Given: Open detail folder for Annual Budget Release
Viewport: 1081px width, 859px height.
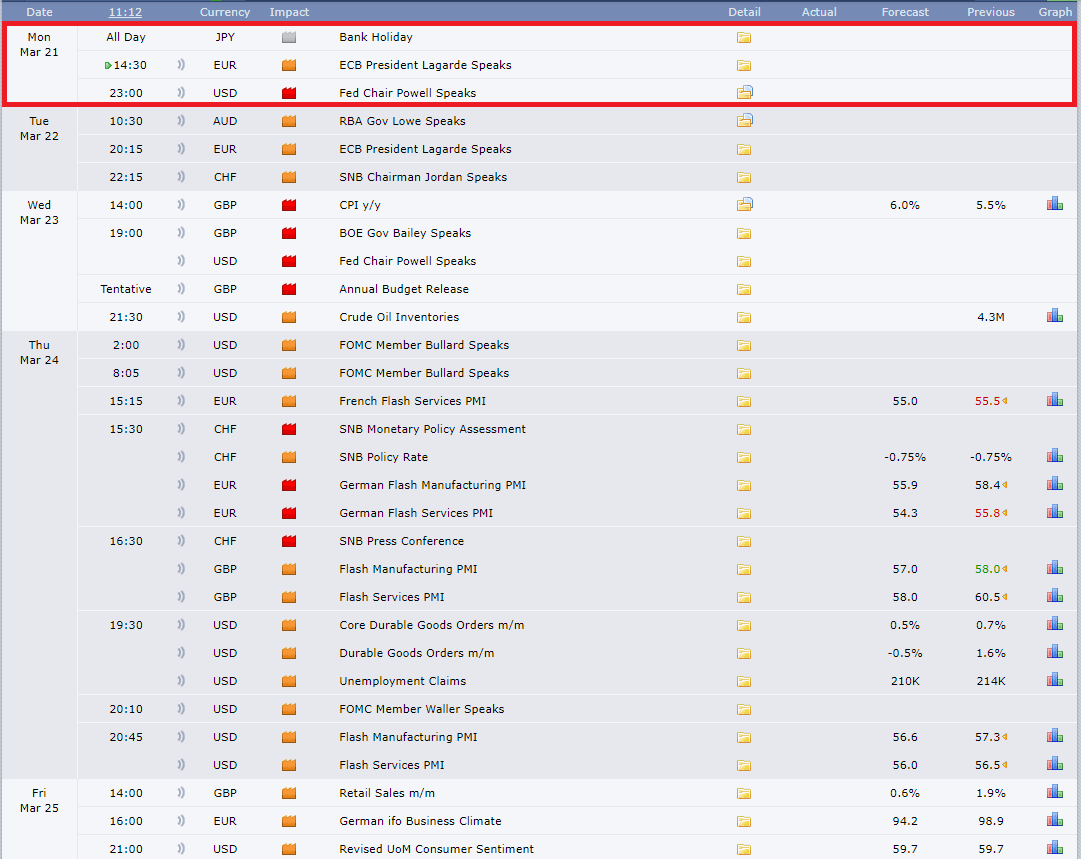Looking at the screenshot, I should 743,290.
